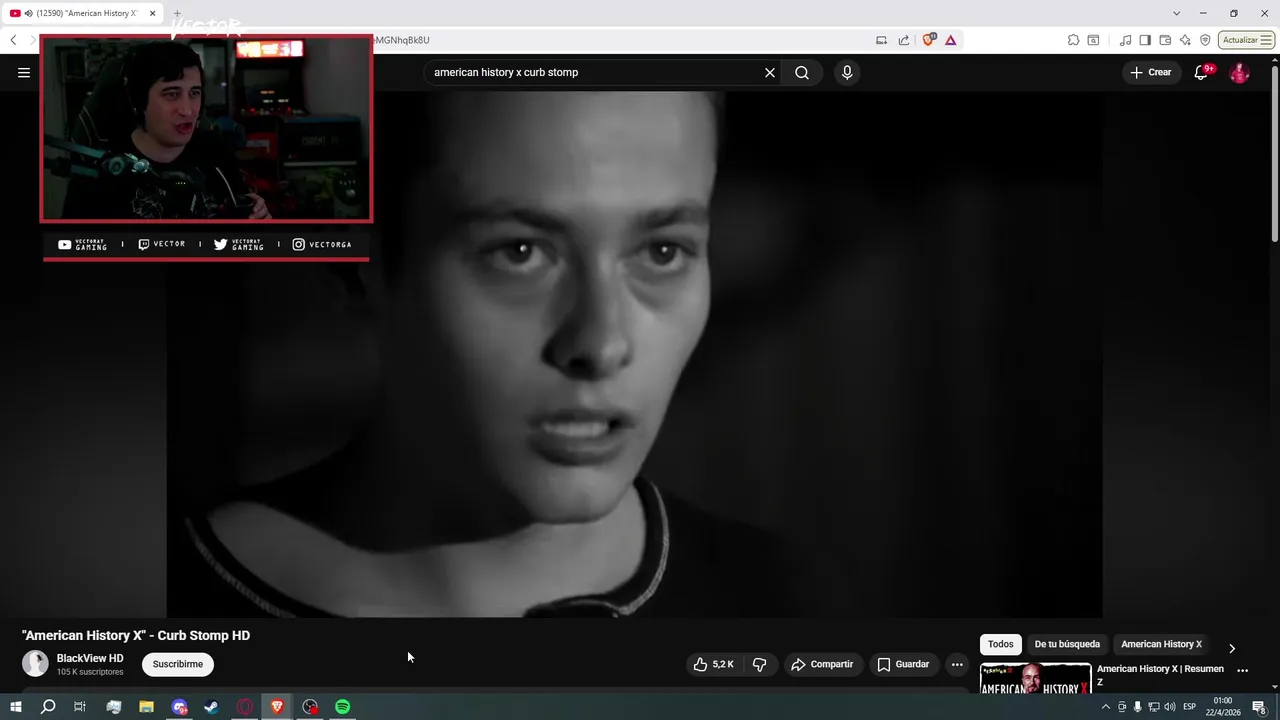Screen dimensions: 1280x720
Task: Open the music note playlist icon
Action: [1126, 40]
